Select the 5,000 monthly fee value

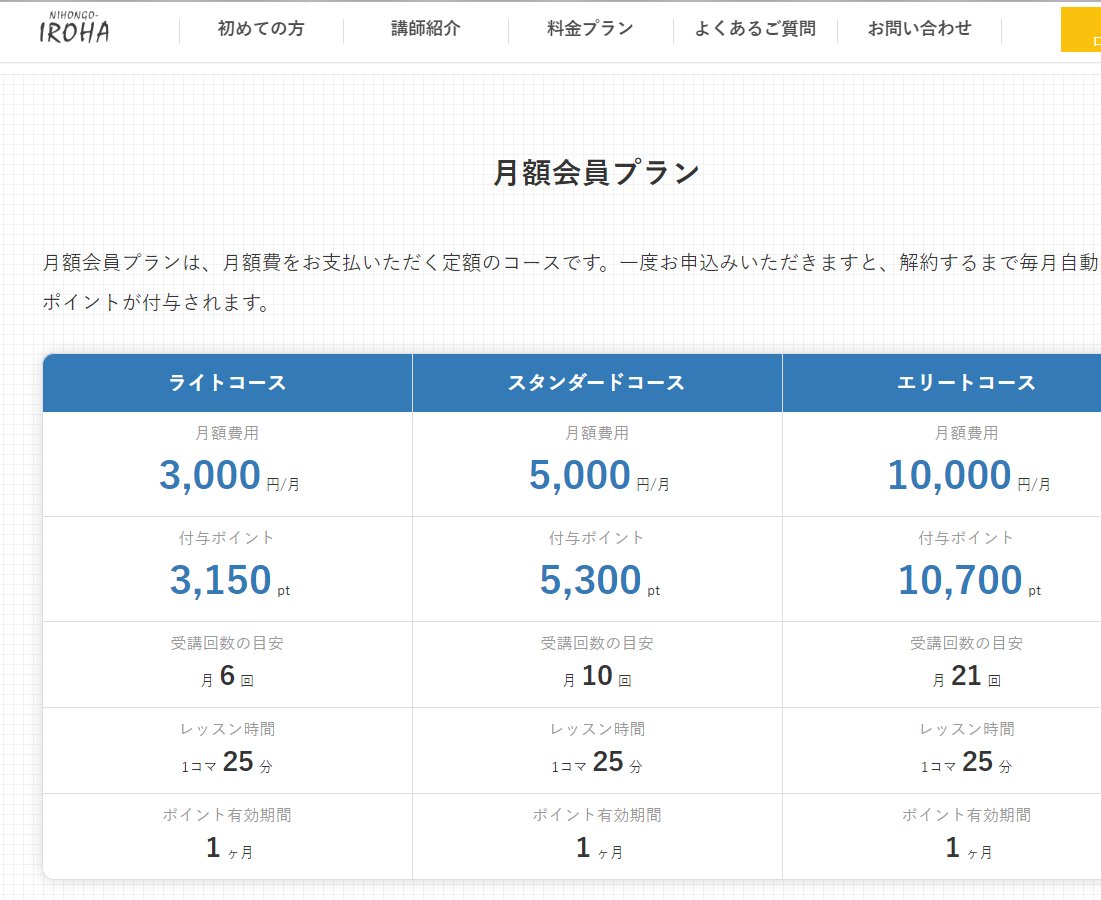pyautogui.click(x=580, y=475)
